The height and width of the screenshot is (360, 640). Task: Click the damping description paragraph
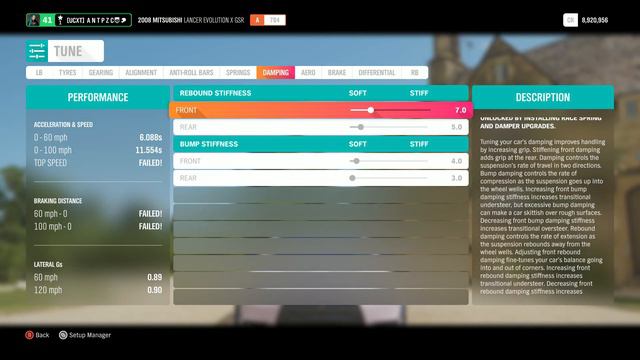click(543, 216)
